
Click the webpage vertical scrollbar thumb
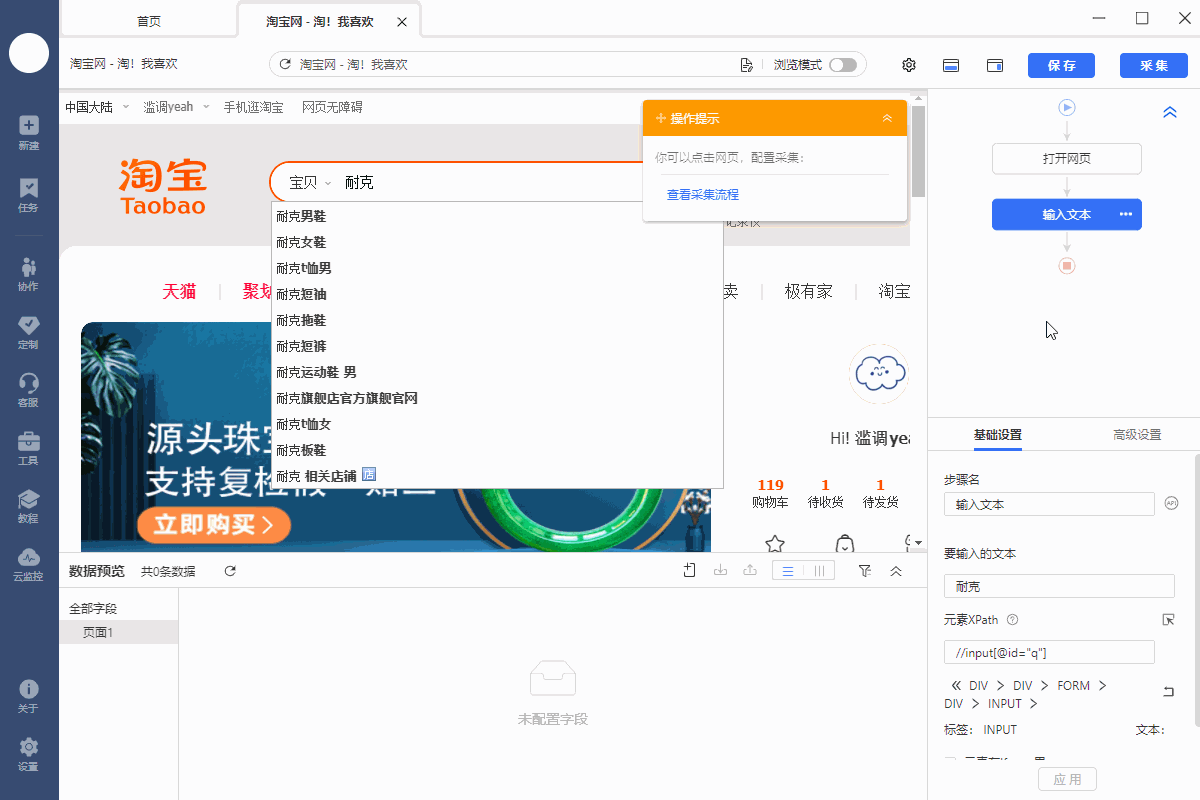(918, 151)
